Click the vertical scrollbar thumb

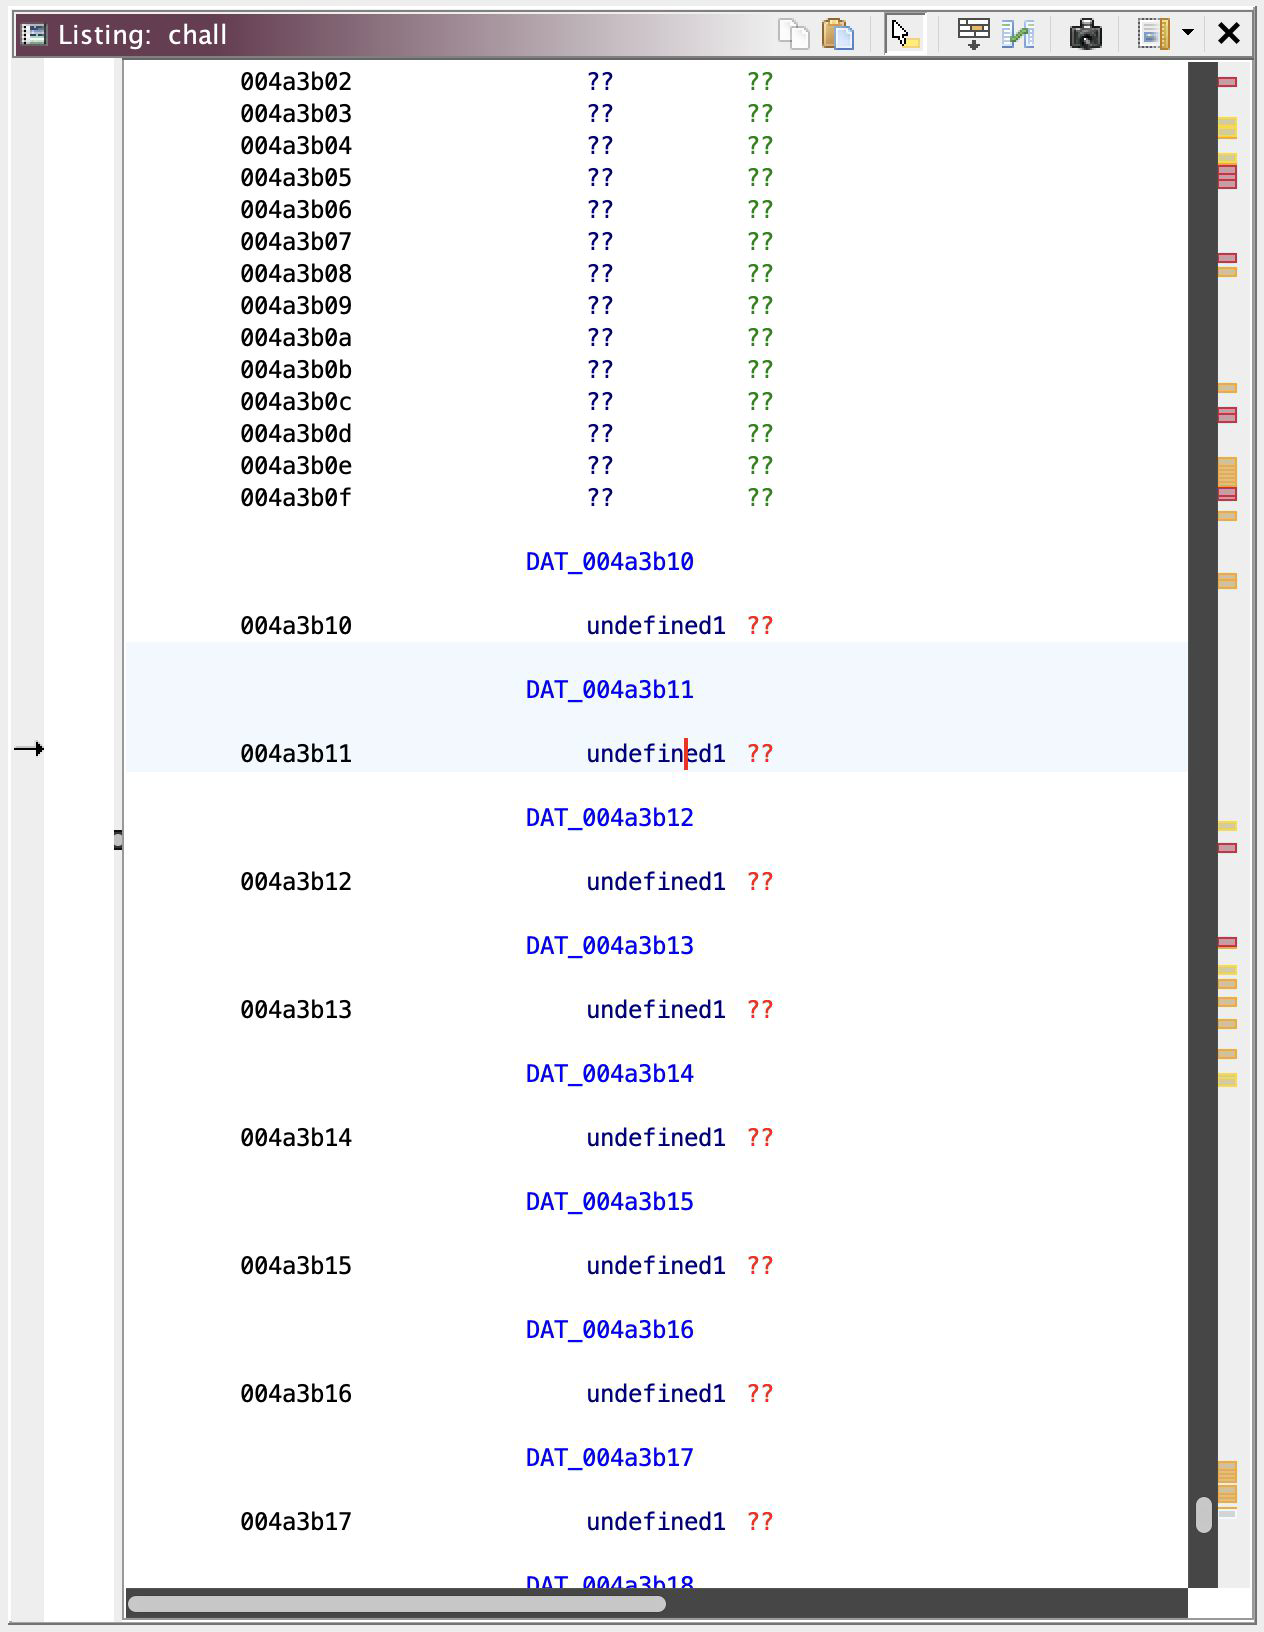(1204, 1514)
